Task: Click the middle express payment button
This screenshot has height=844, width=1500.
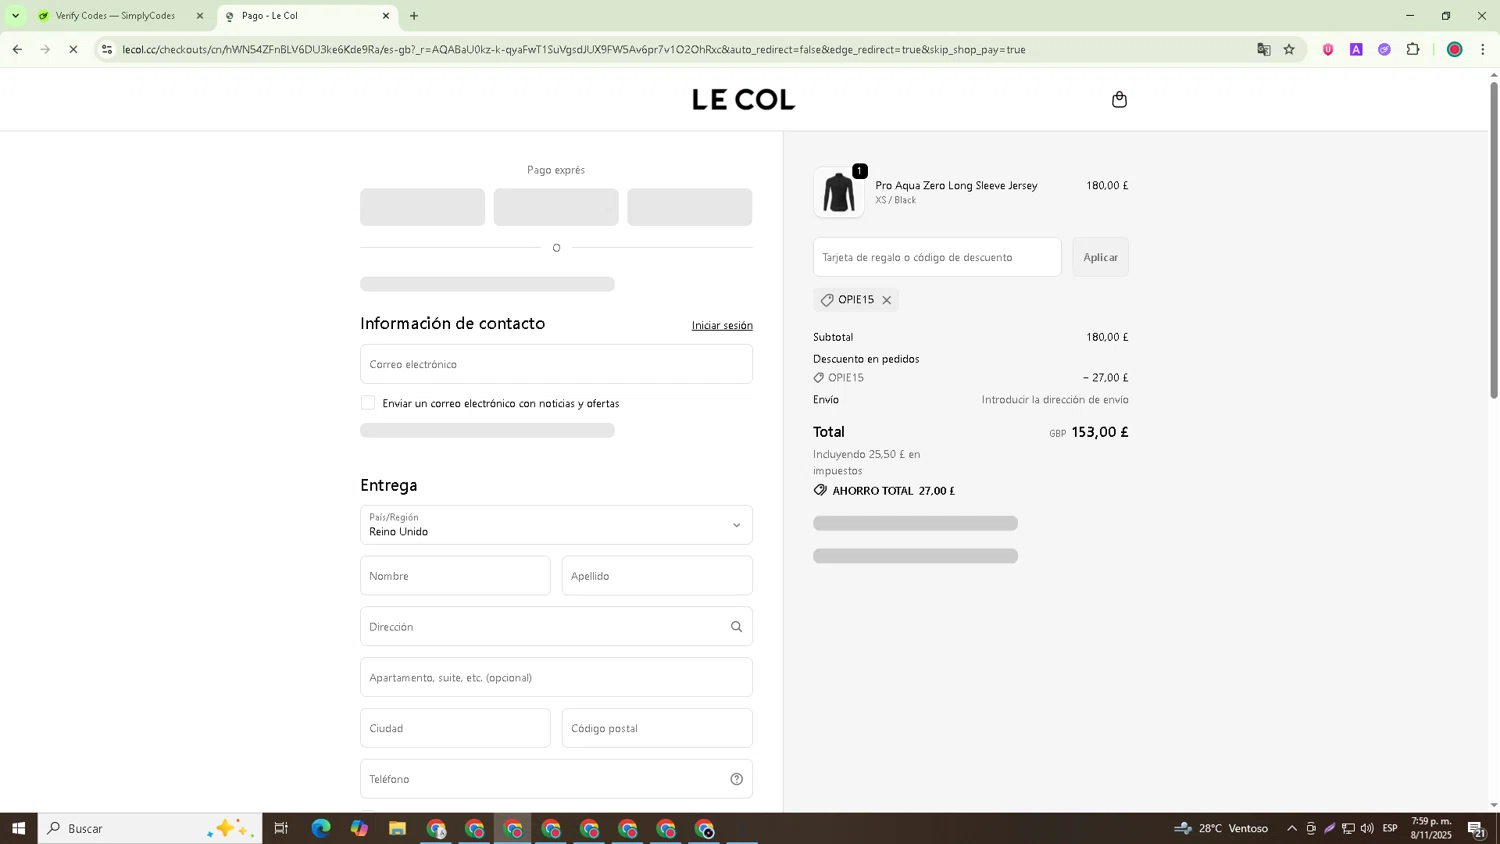Action: point(556,207)
